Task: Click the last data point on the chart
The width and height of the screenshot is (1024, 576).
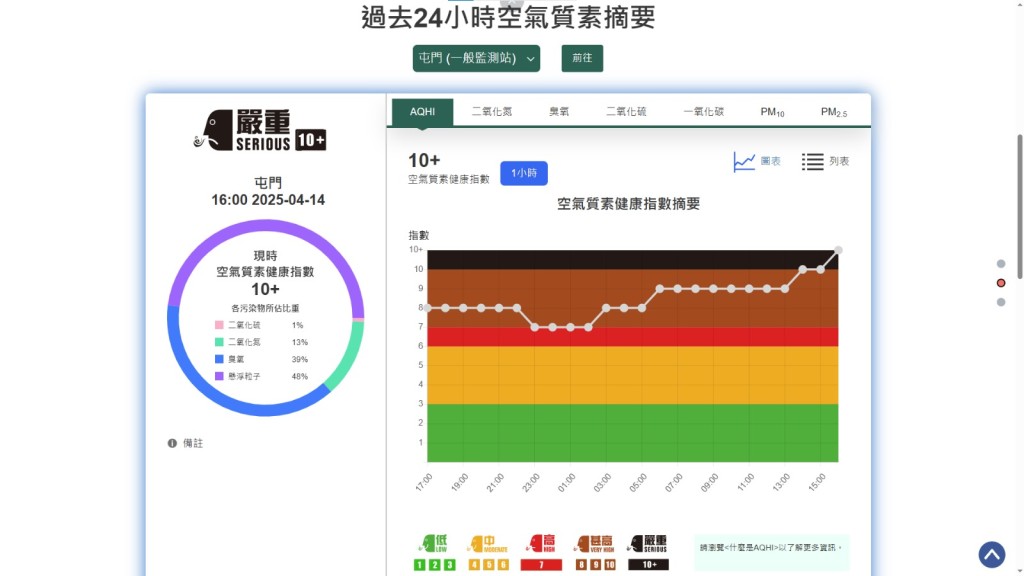Action: pyautogui.click(x=838, y=250)
